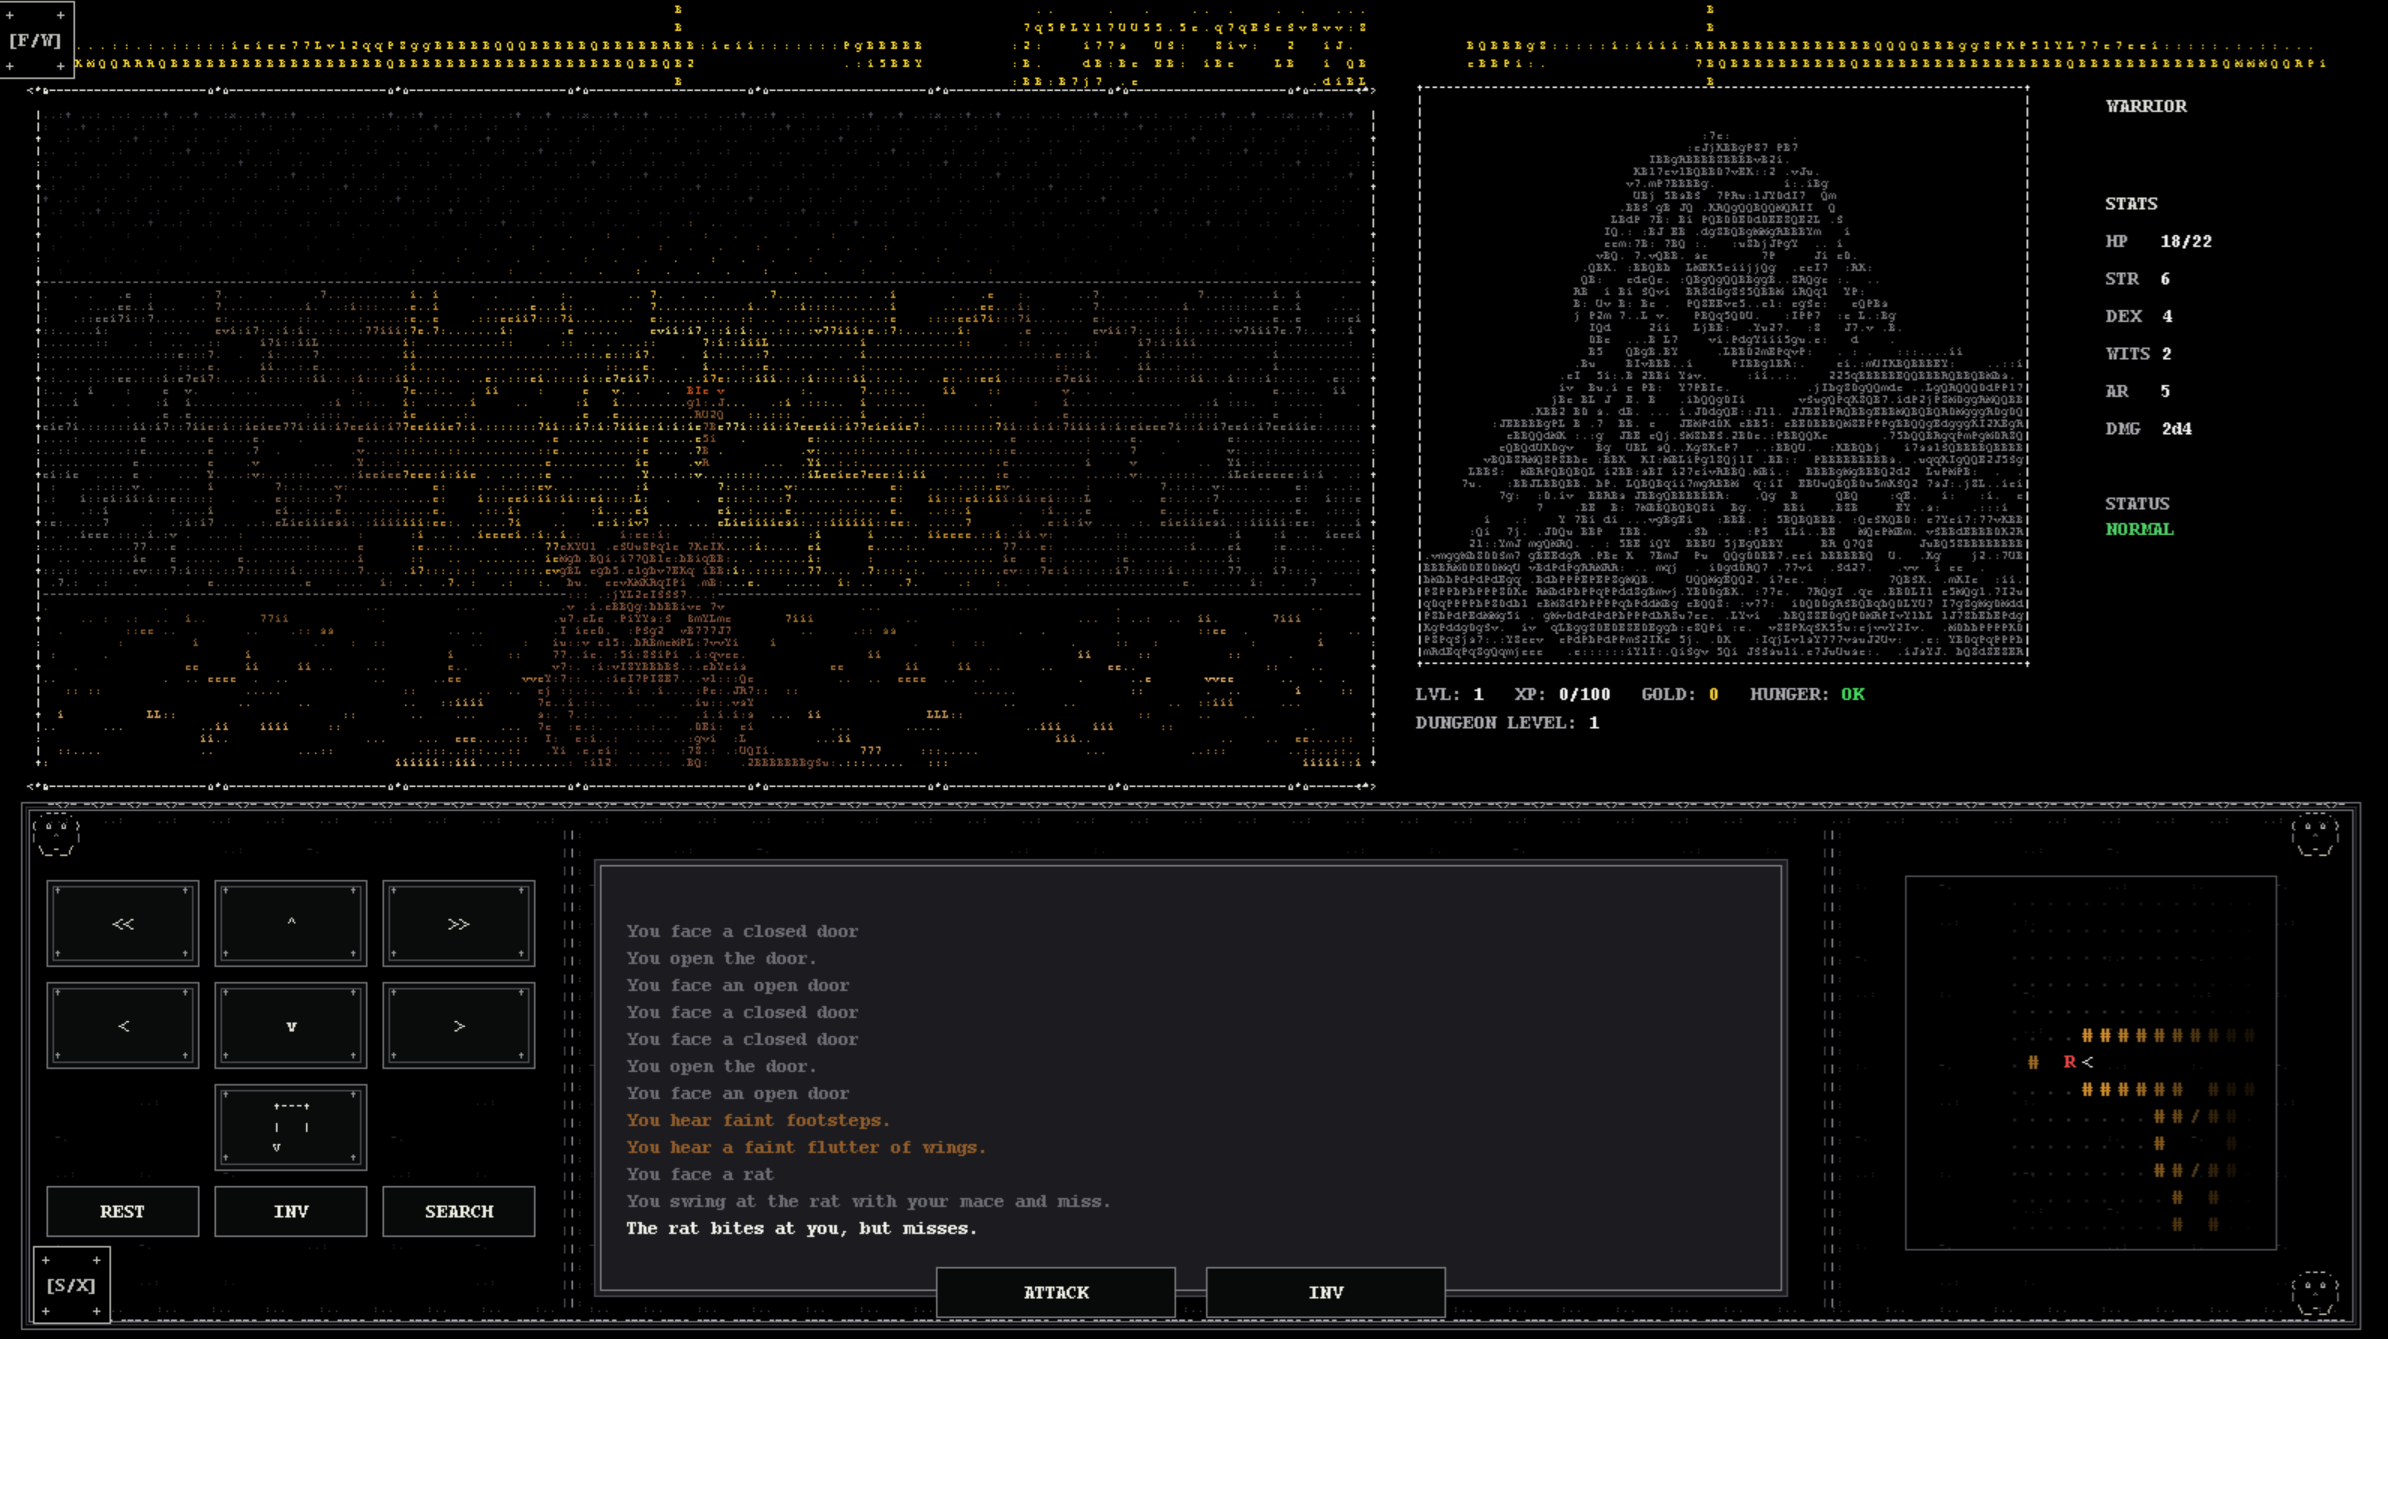This screenshot has width=2388, height=1504.
Task: Click the REST button
Action: pyautogui.click(x=122, y=1211)
